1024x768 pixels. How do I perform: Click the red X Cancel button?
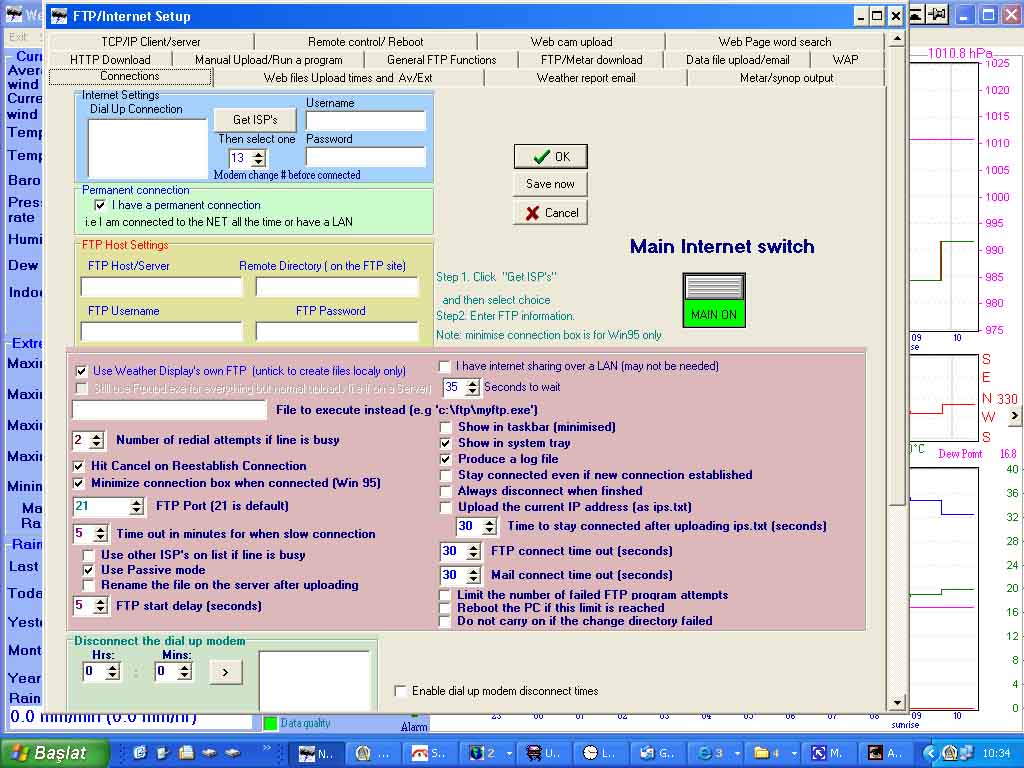coord(550,213)
